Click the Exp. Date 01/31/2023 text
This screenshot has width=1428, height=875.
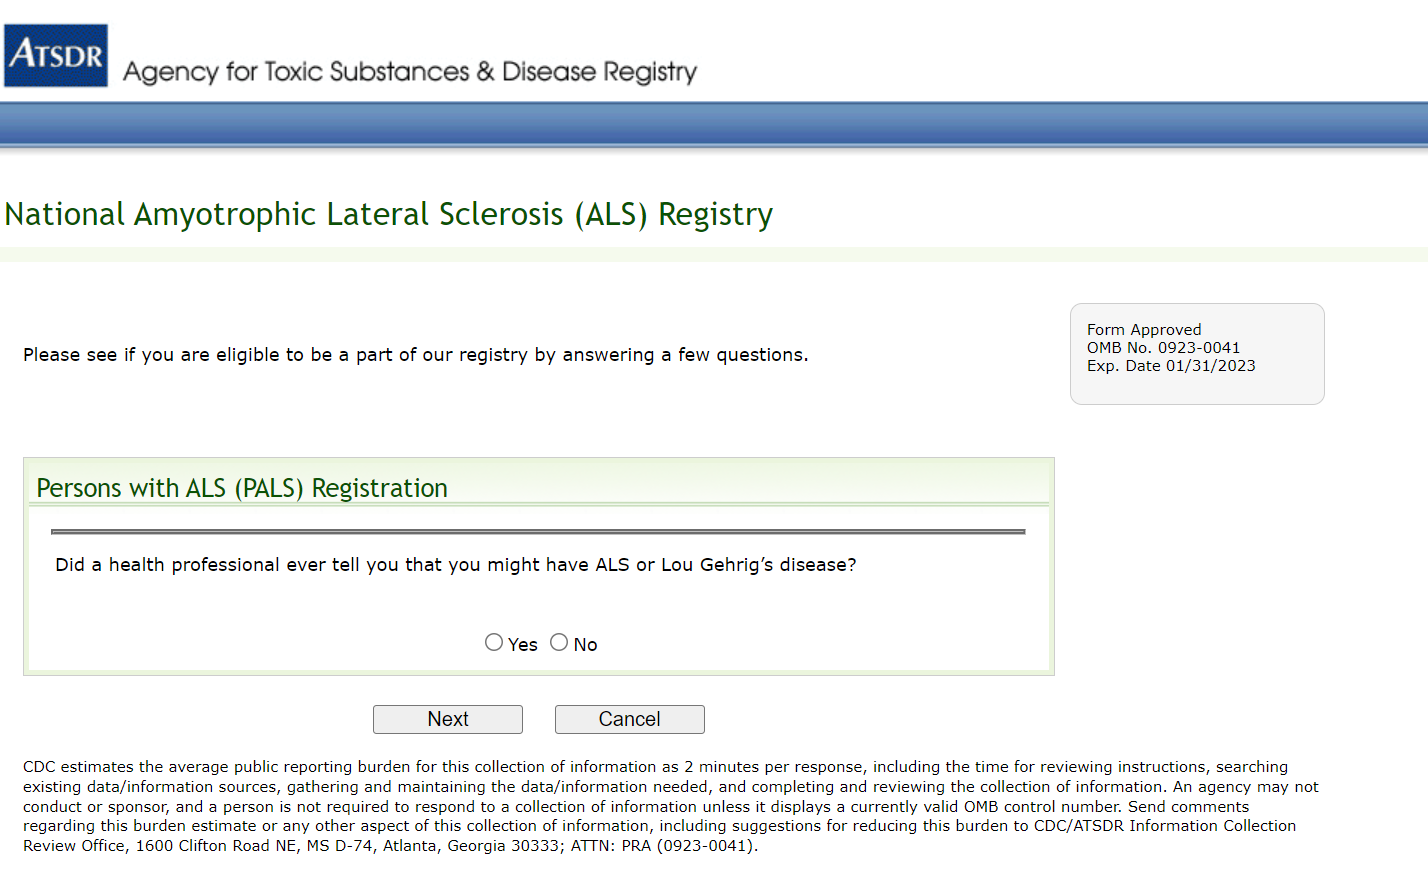click(x=1171, y=366)
